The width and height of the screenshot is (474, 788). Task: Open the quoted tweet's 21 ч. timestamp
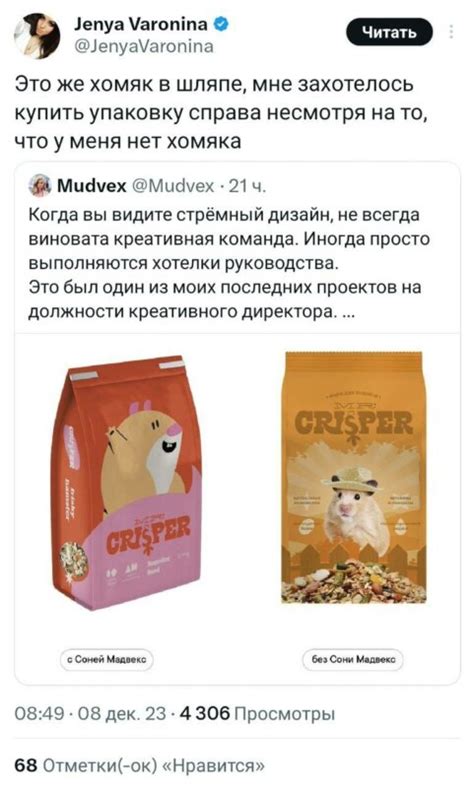(x=245, y=186)
